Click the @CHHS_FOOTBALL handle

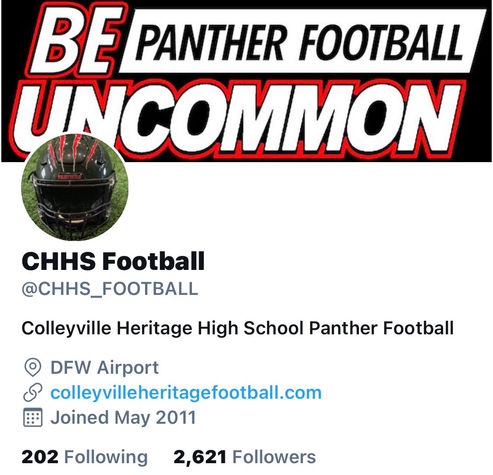(110, 289)
